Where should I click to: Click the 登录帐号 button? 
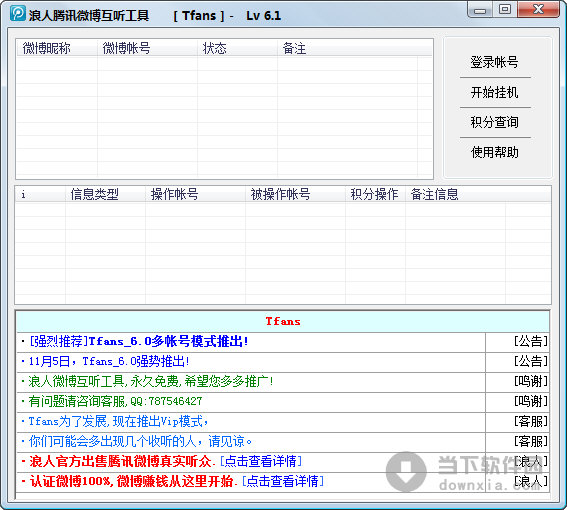(495, 62)
